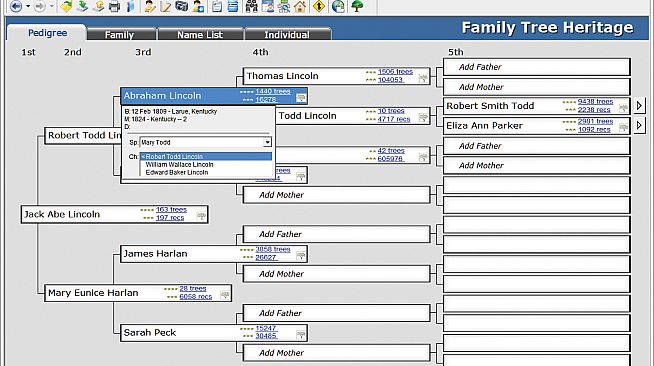Select the Thomas Lincoln box
This screenshot has width=654, height=366.
click(x=336, y=76)
